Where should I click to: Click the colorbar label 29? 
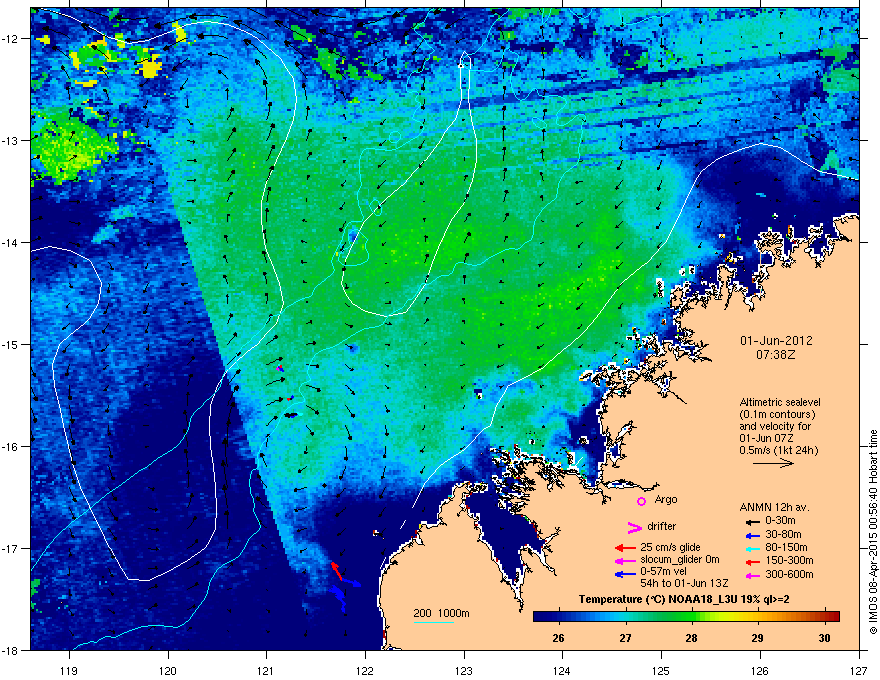[x=758, y=638]
